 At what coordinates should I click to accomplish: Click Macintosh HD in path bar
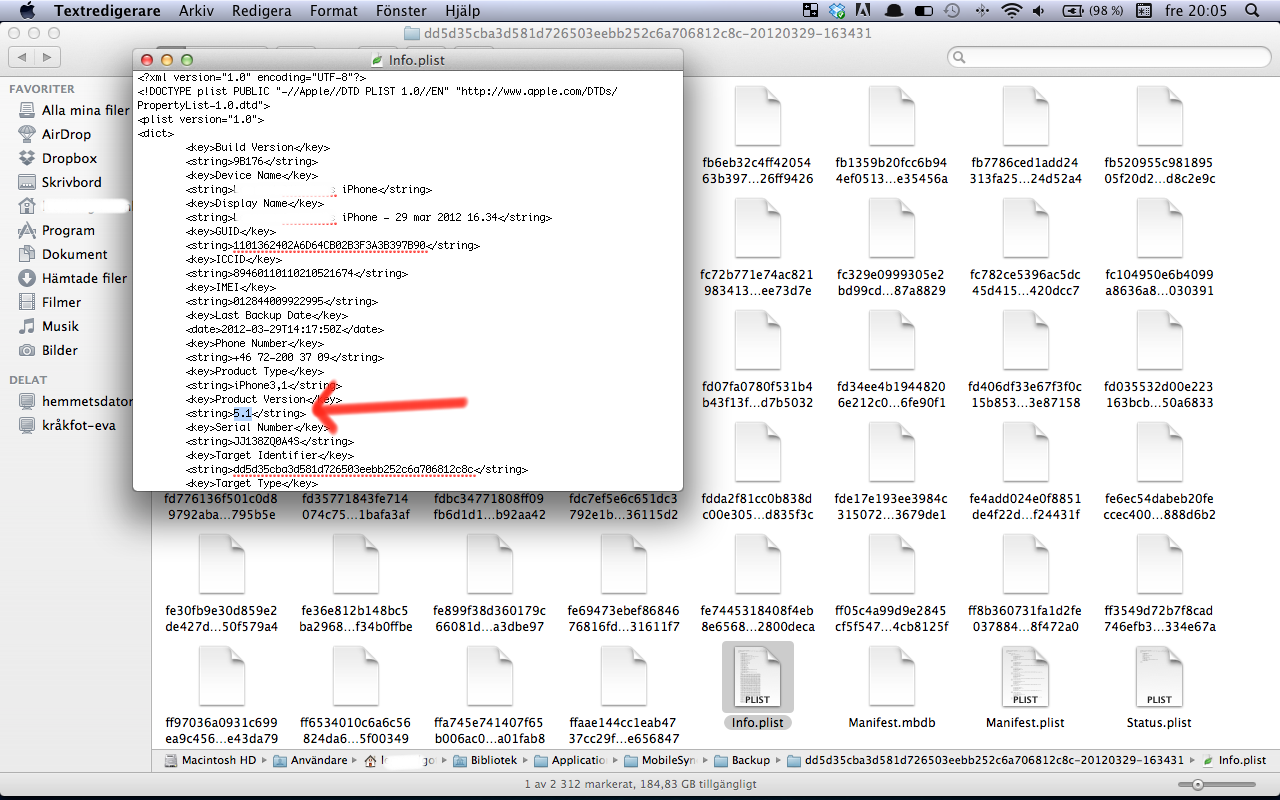tap(210, 760)
